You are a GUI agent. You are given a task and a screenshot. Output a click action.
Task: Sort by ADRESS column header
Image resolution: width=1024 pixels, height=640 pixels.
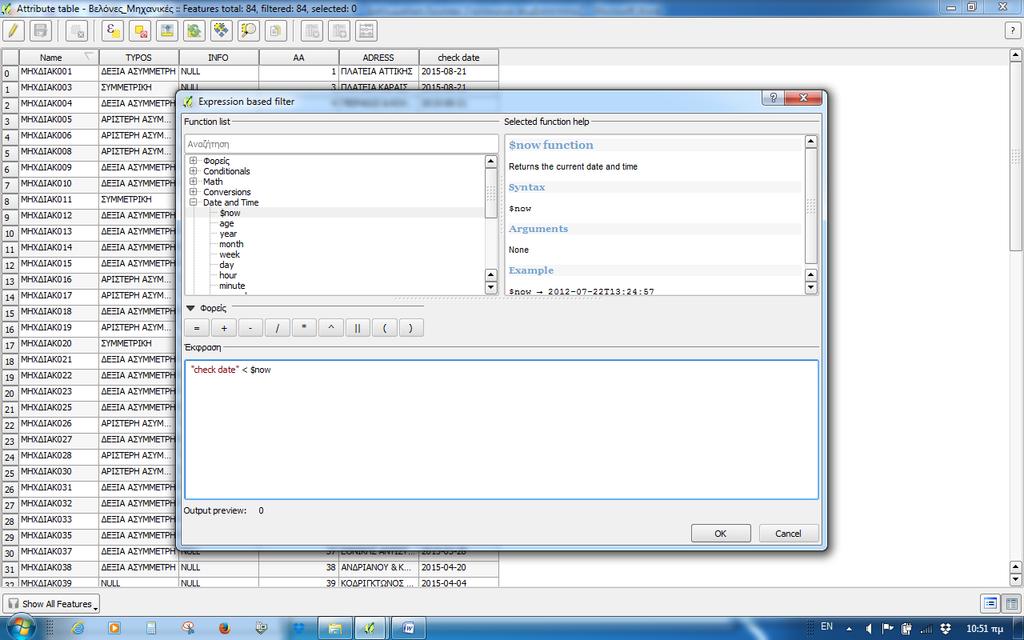(x=378, y=57)
